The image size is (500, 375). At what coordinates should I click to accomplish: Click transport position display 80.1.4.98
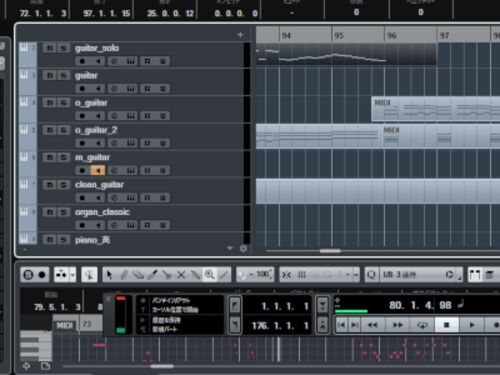pos(420,305)
